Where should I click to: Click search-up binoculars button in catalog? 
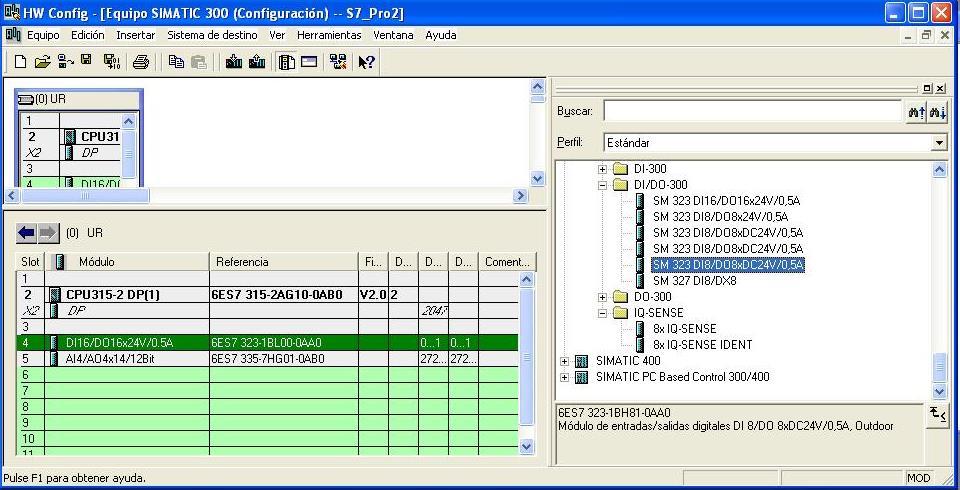917,112
